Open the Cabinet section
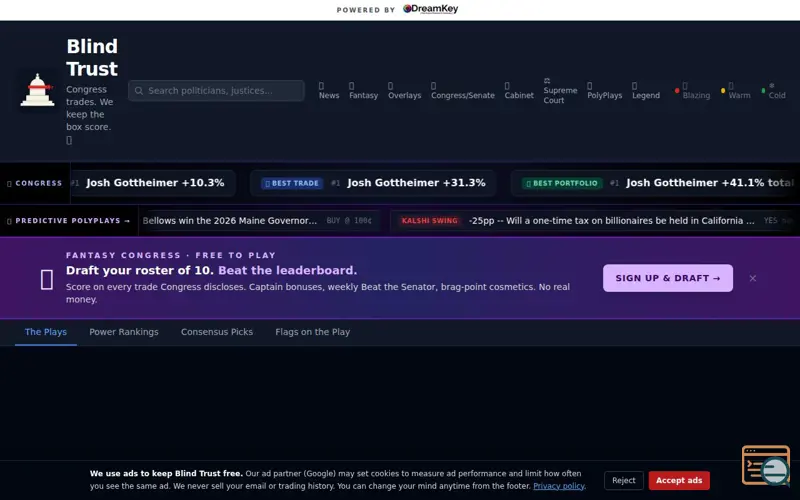This screenshot has width=800, height=500. click(x=519, y=91)
